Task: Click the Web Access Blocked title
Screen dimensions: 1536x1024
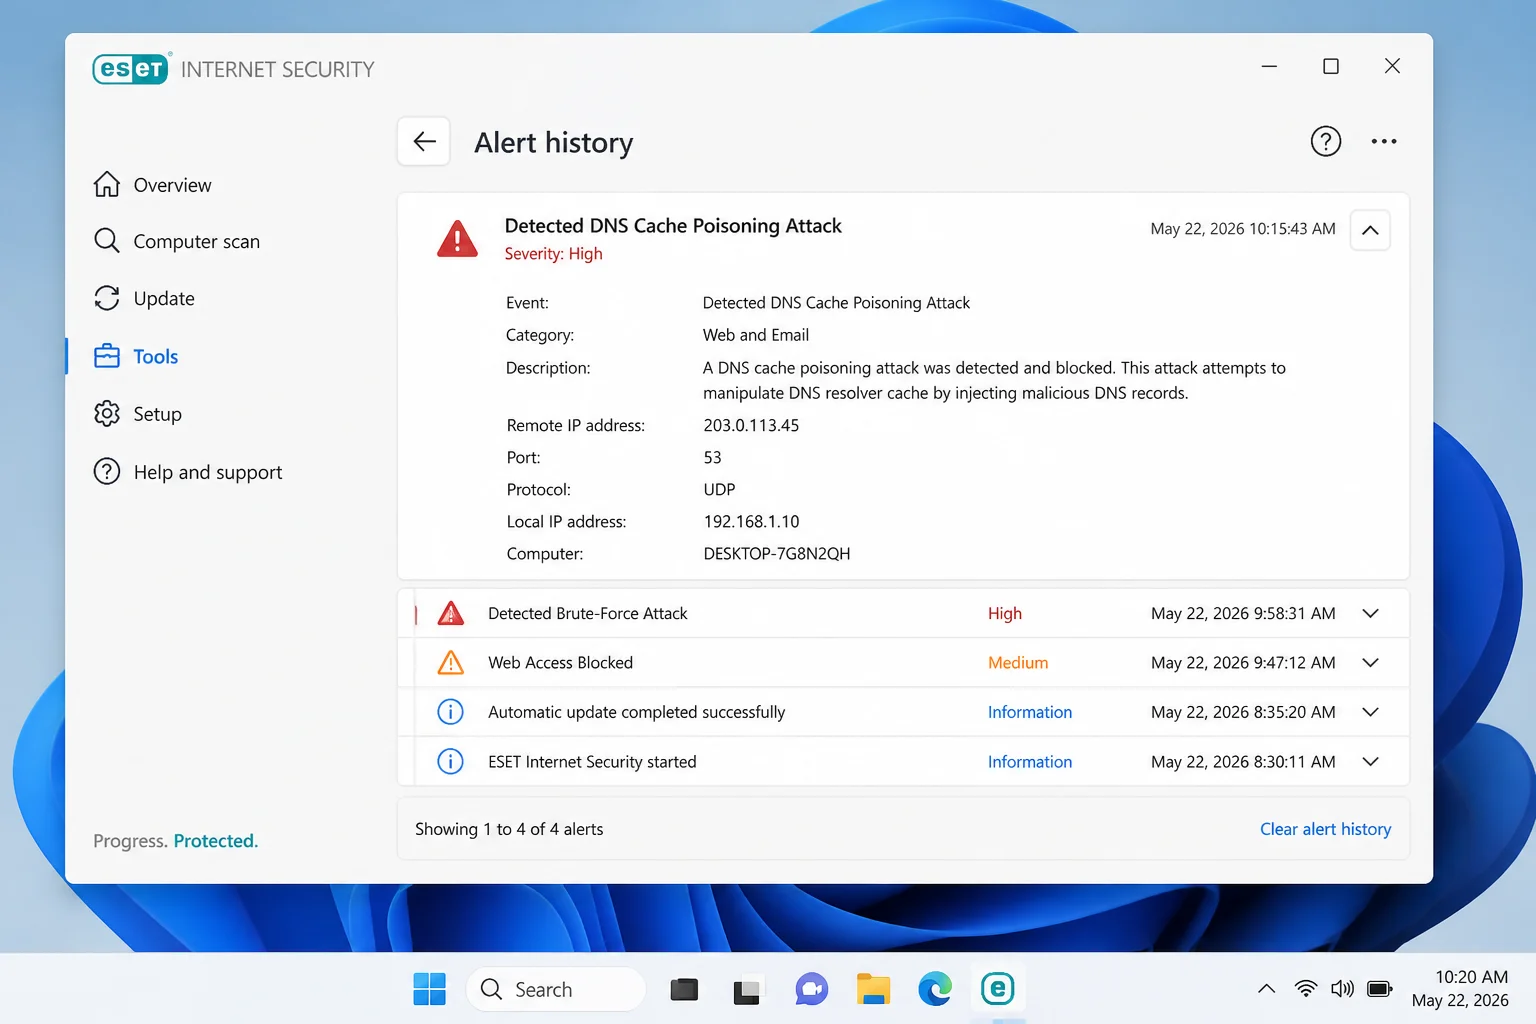Action: (560, 662)
